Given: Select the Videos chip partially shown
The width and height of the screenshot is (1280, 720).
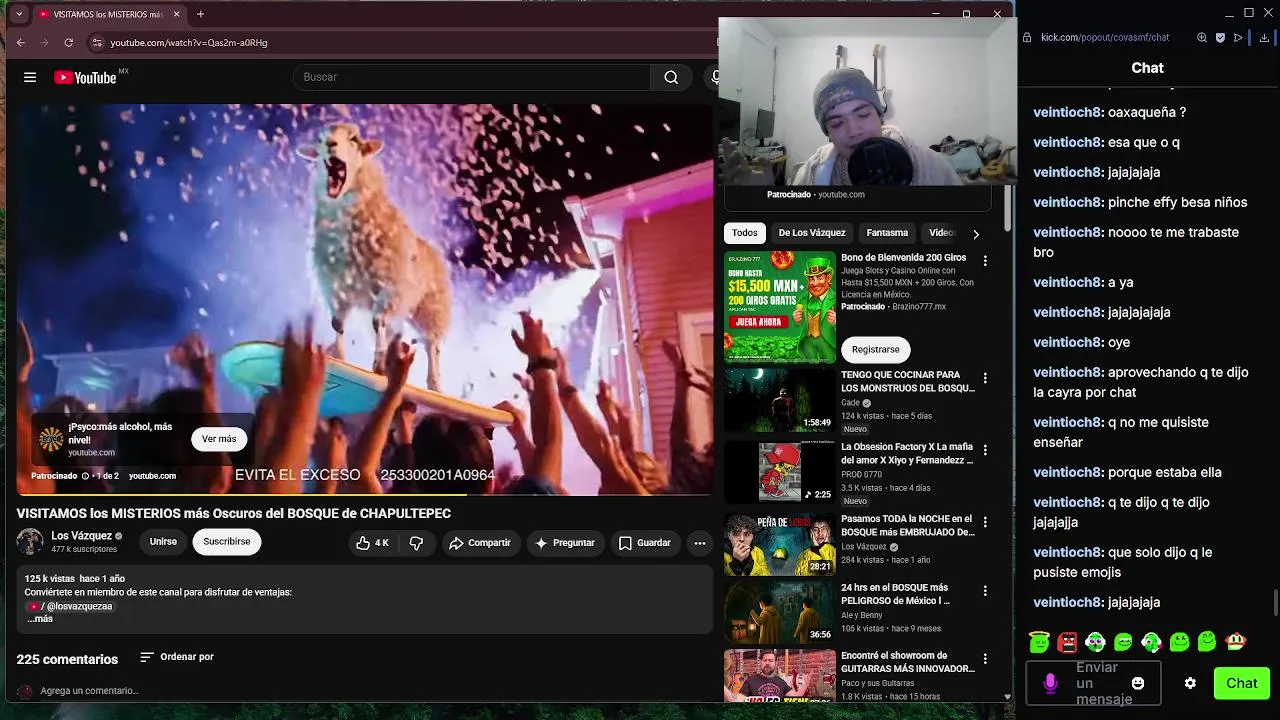Looking at the screenshot, I should (941, 233).
